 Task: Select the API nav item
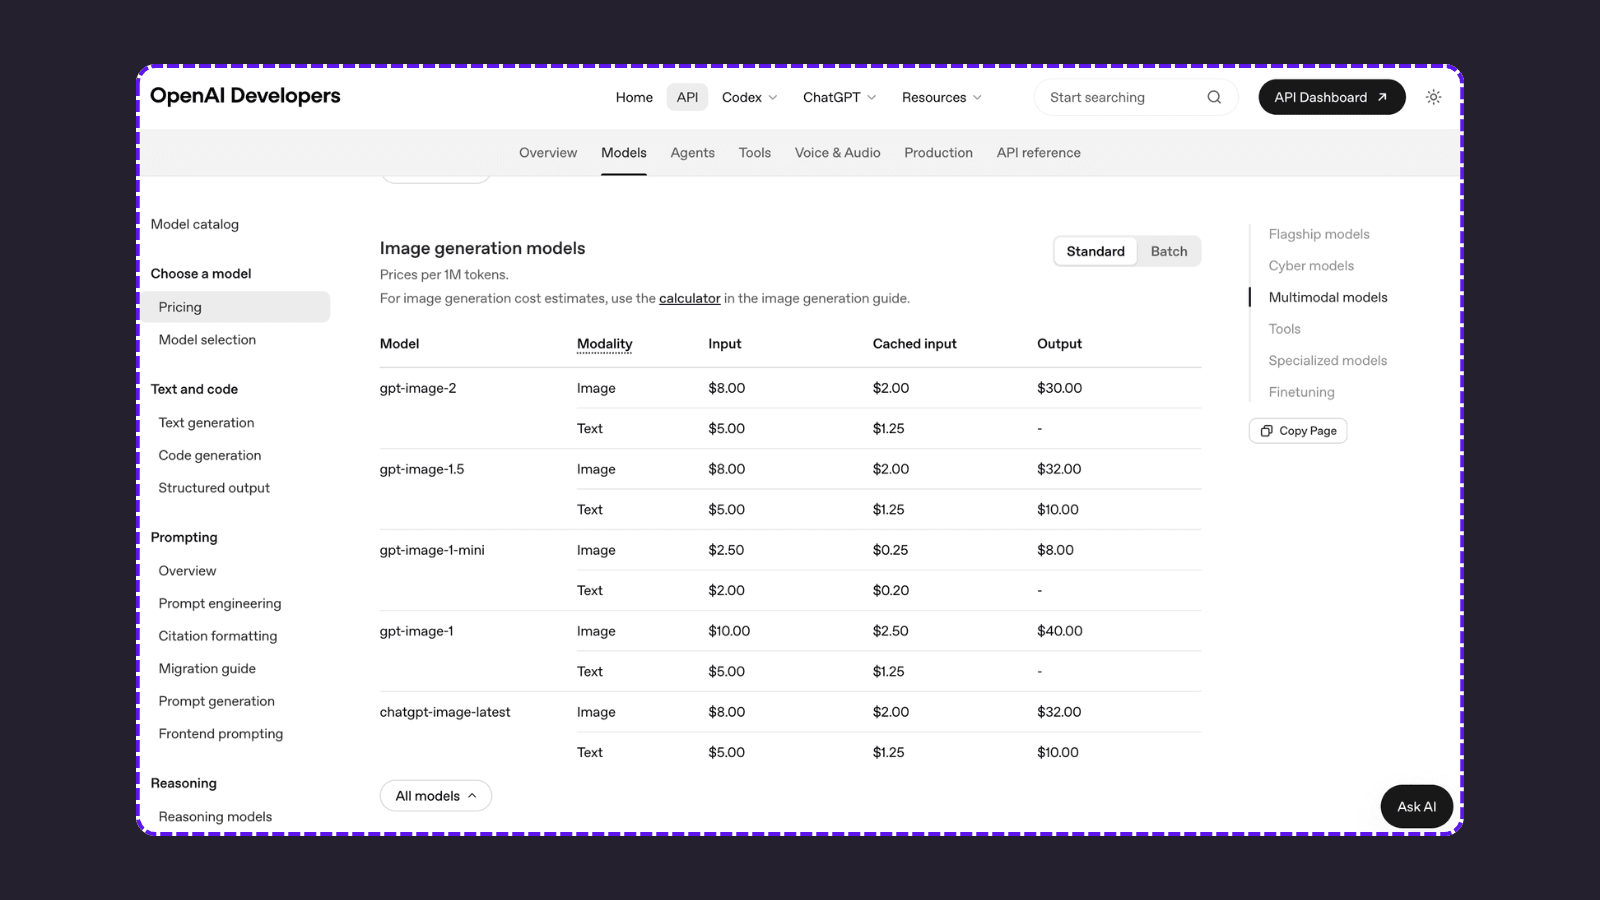coord(687,97)
